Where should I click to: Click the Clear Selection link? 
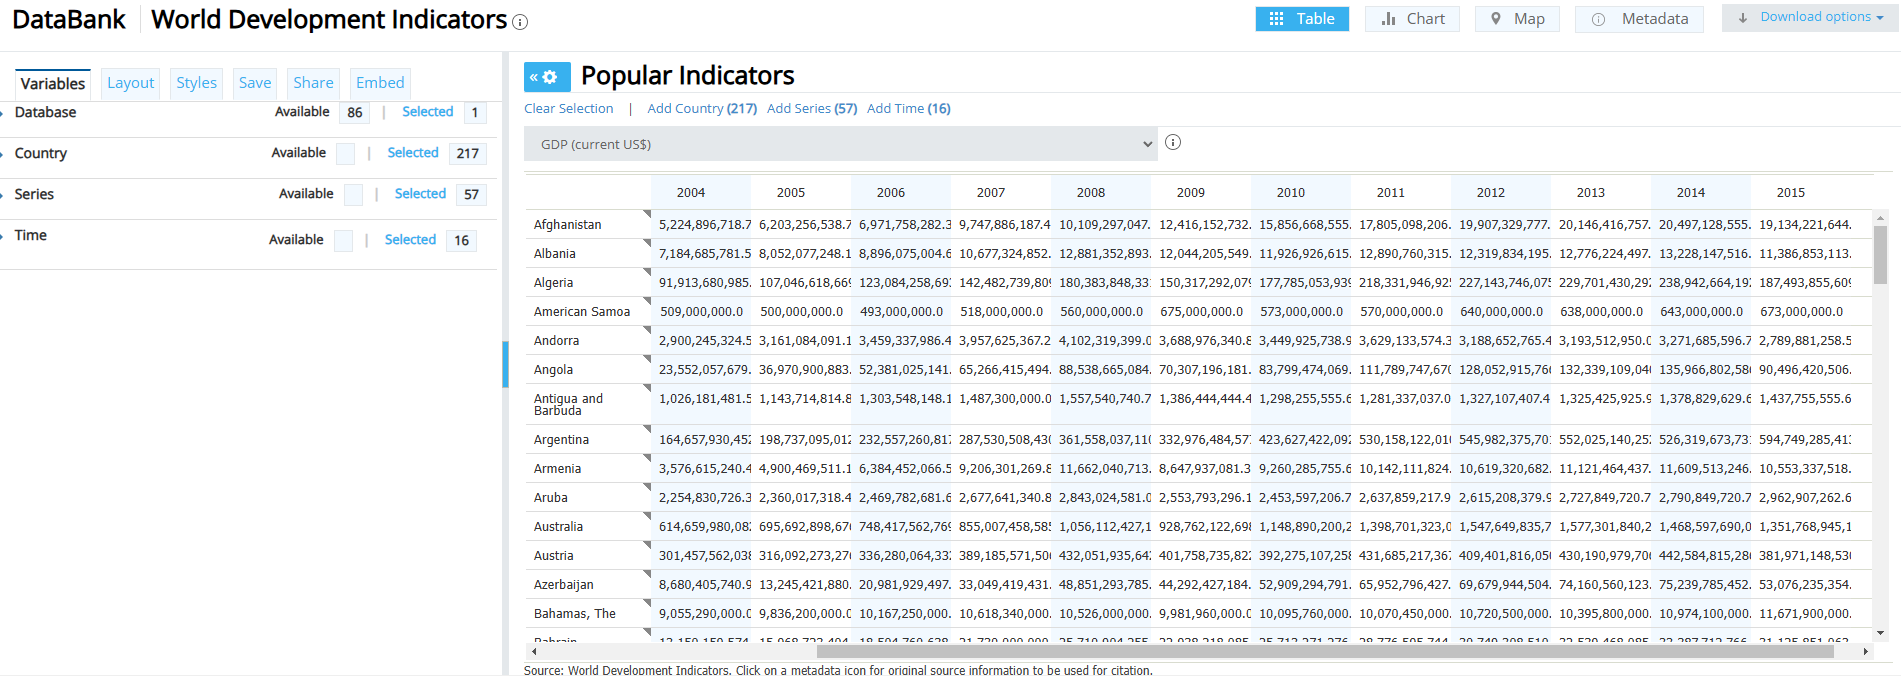pyautogui.click(x=568, y=109)
